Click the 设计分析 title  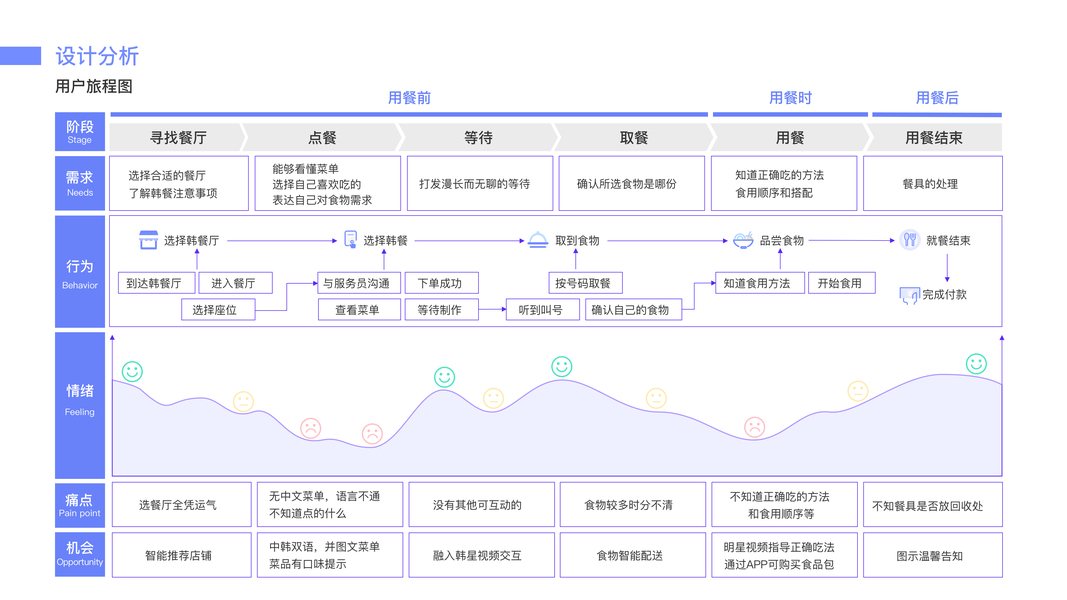(97, 56)
